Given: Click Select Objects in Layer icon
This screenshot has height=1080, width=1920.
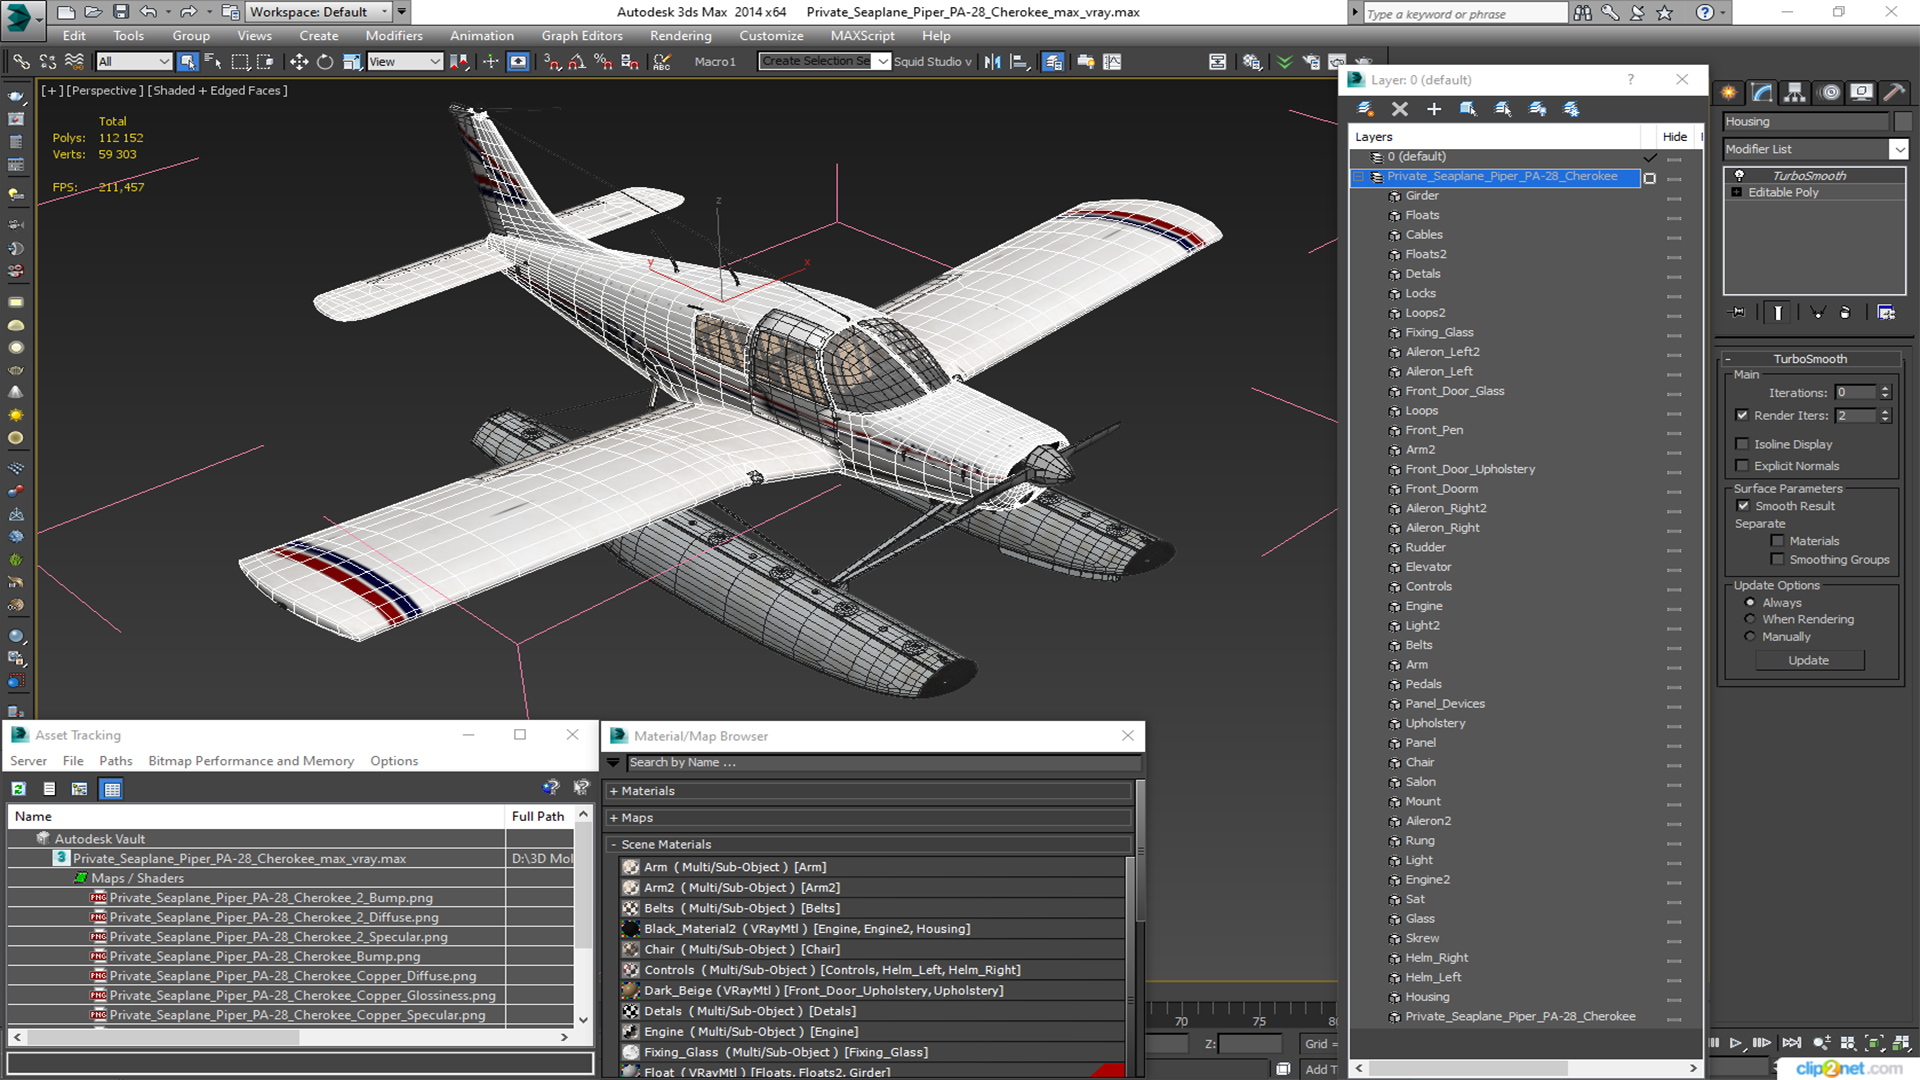Looking at the screenshot, I should point(1468,109).
